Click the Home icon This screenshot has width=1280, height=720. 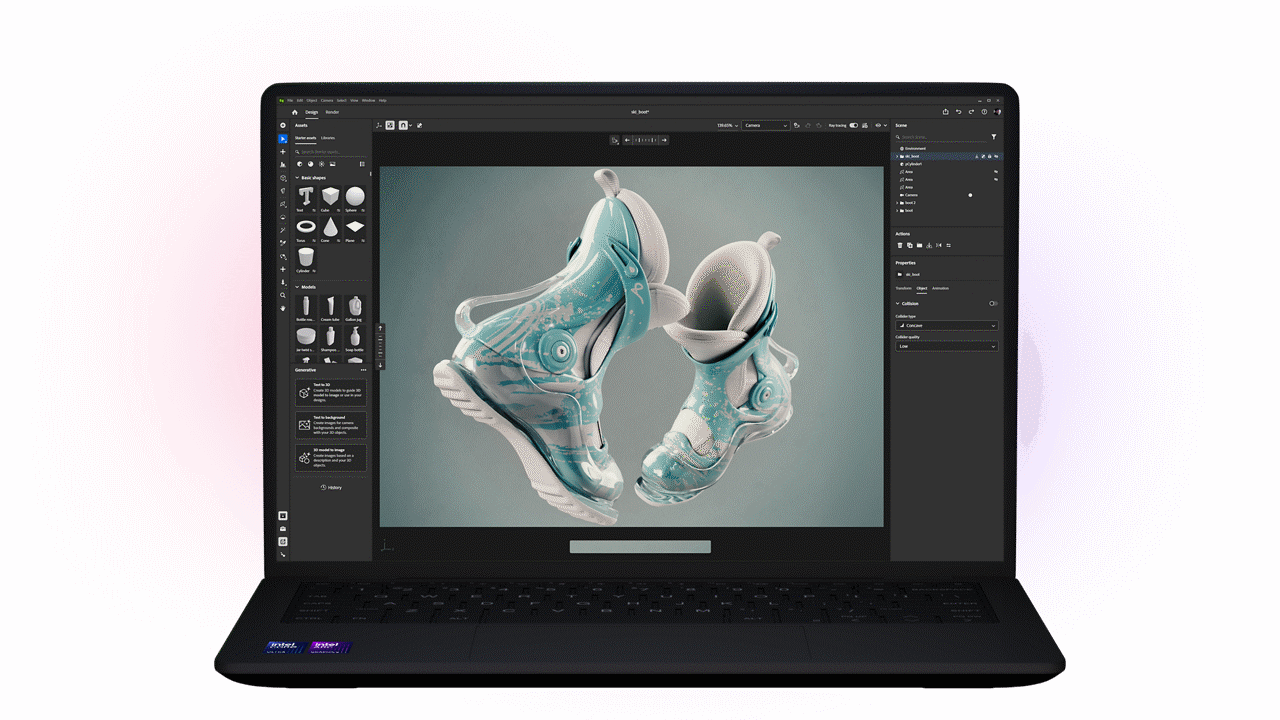(x=295, y=112)
